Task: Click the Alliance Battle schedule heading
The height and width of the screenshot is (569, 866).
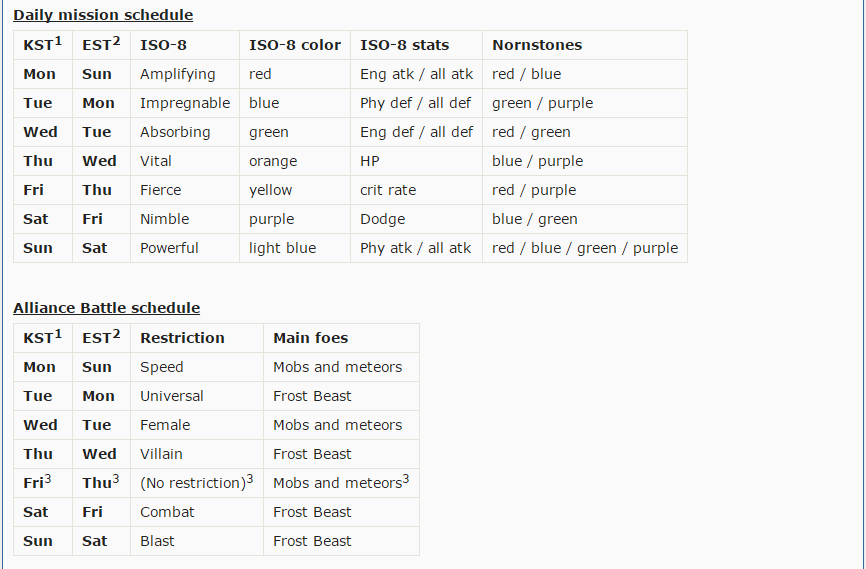Action: [x=106, y=308]
